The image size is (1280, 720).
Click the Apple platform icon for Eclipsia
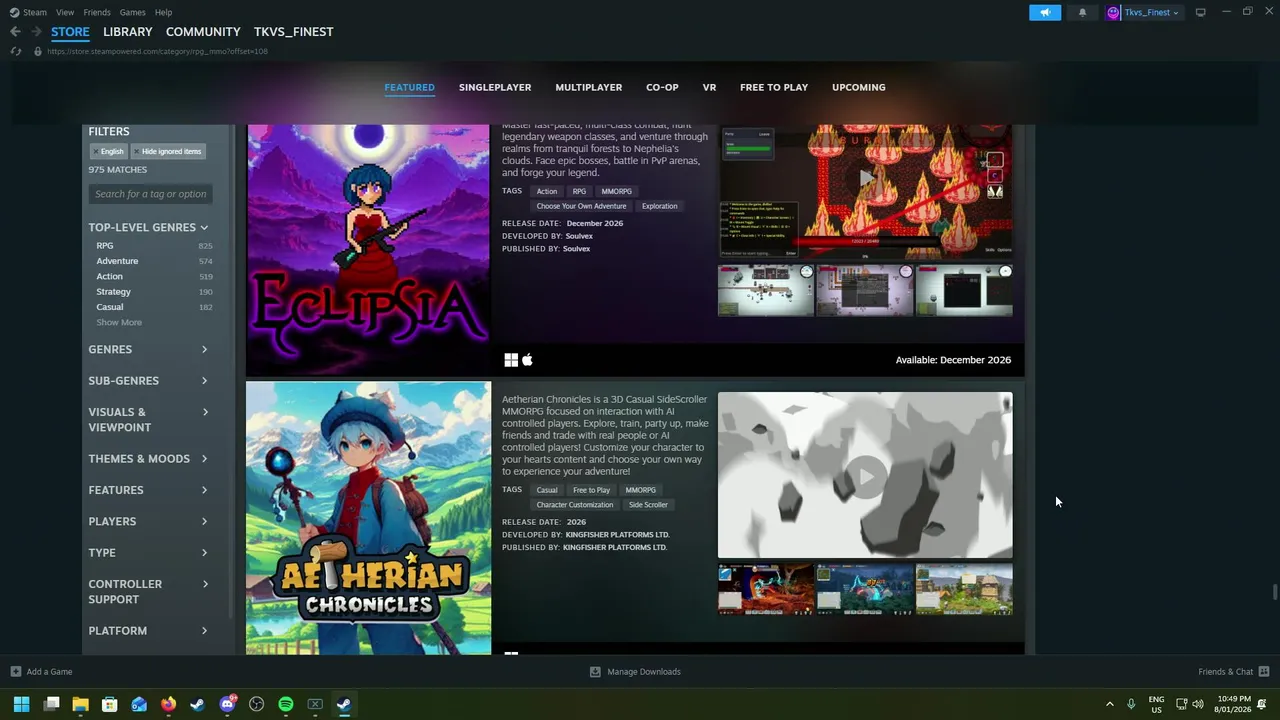coord(527,360)
